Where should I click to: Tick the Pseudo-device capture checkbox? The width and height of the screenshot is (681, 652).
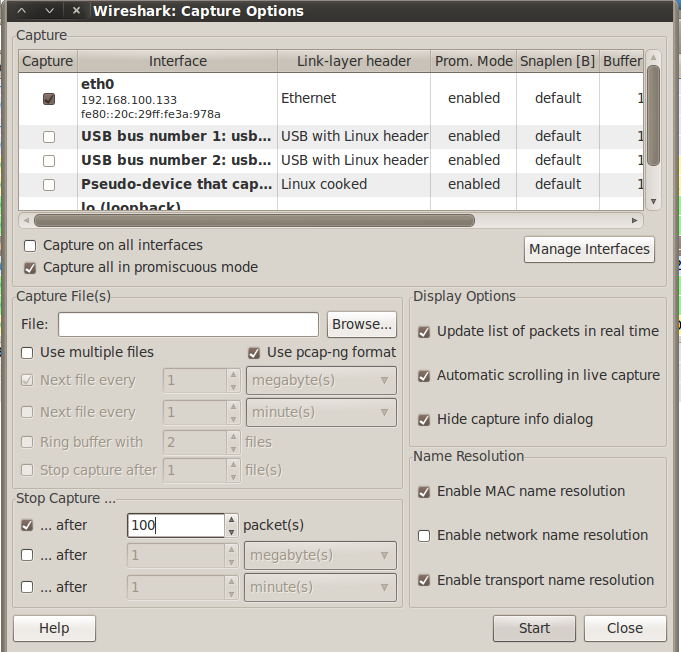(49, 185)
